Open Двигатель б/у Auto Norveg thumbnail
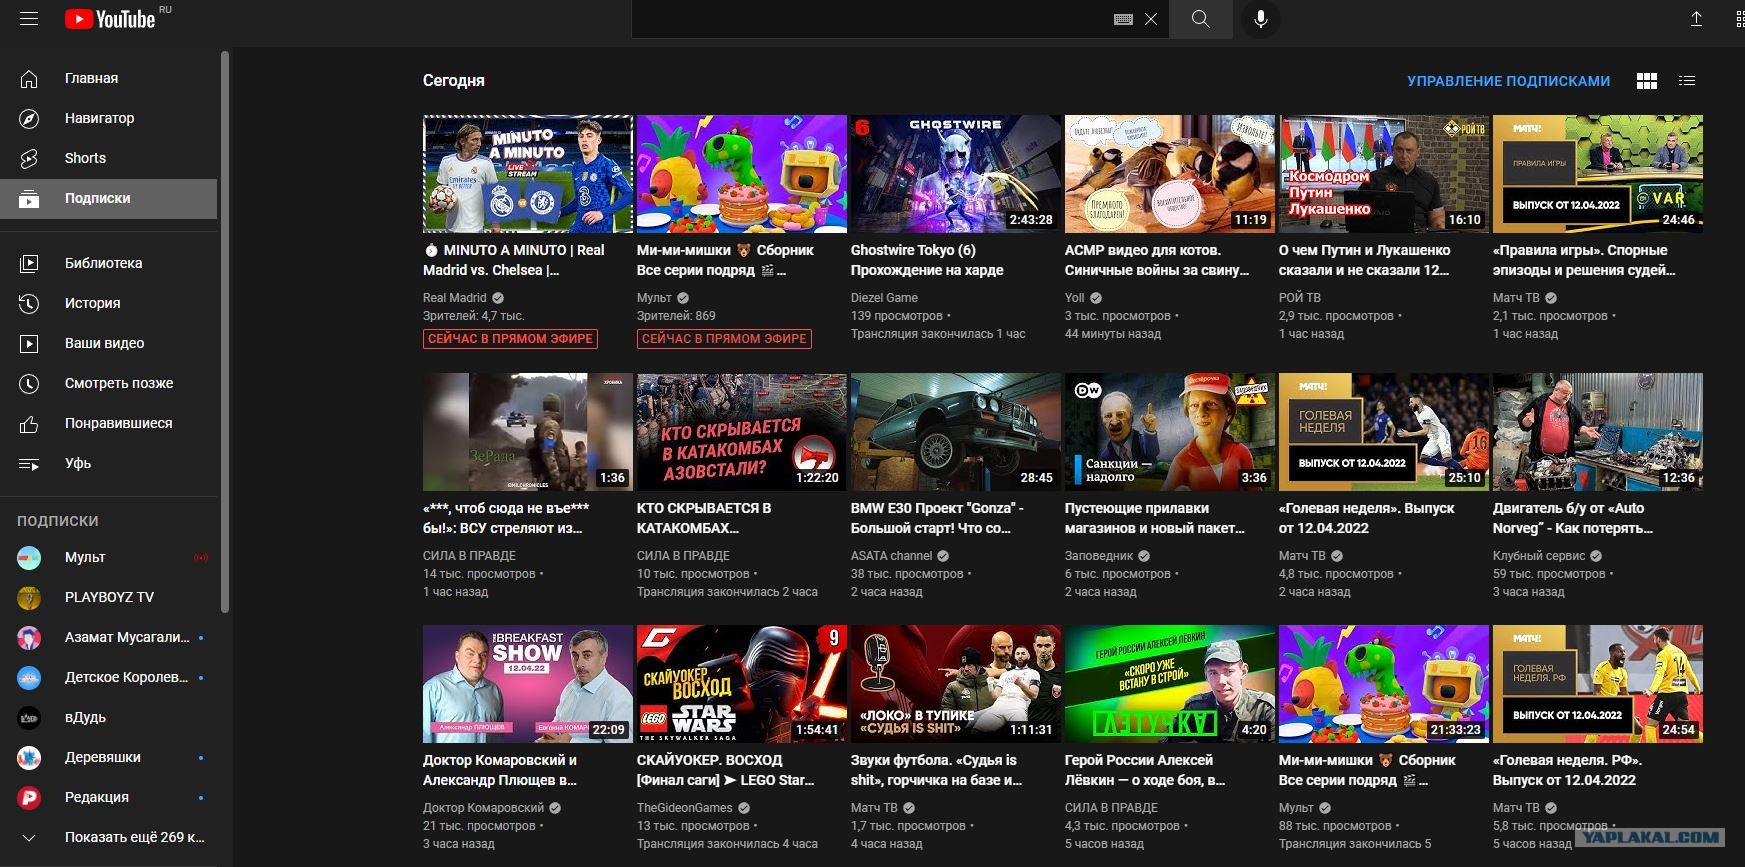Viewport: 1745px width, 867px height. 1598,432
